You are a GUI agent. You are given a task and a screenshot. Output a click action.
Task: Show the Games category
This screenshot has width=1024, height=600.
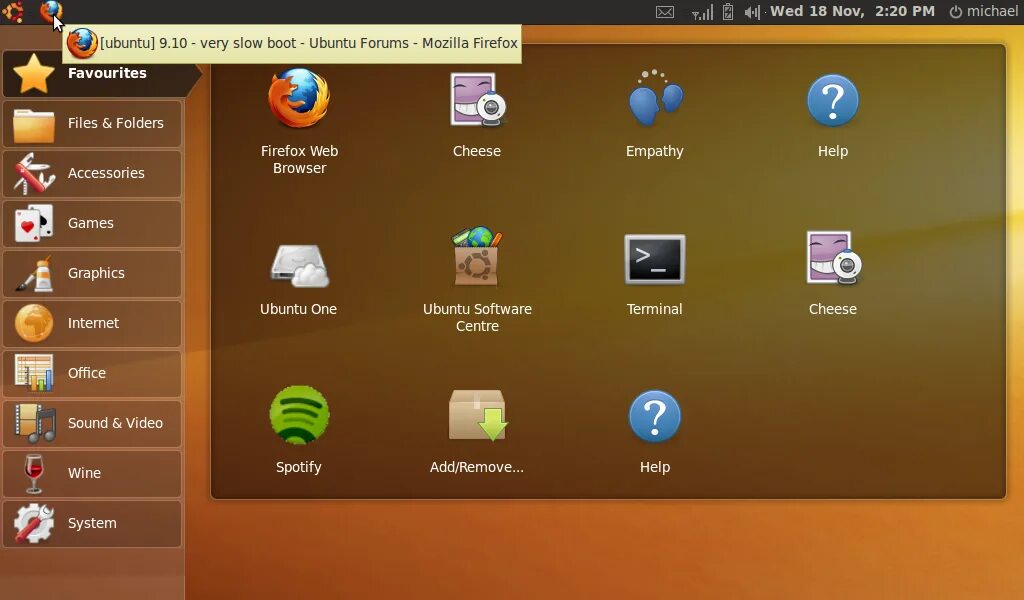click(92, 223)
